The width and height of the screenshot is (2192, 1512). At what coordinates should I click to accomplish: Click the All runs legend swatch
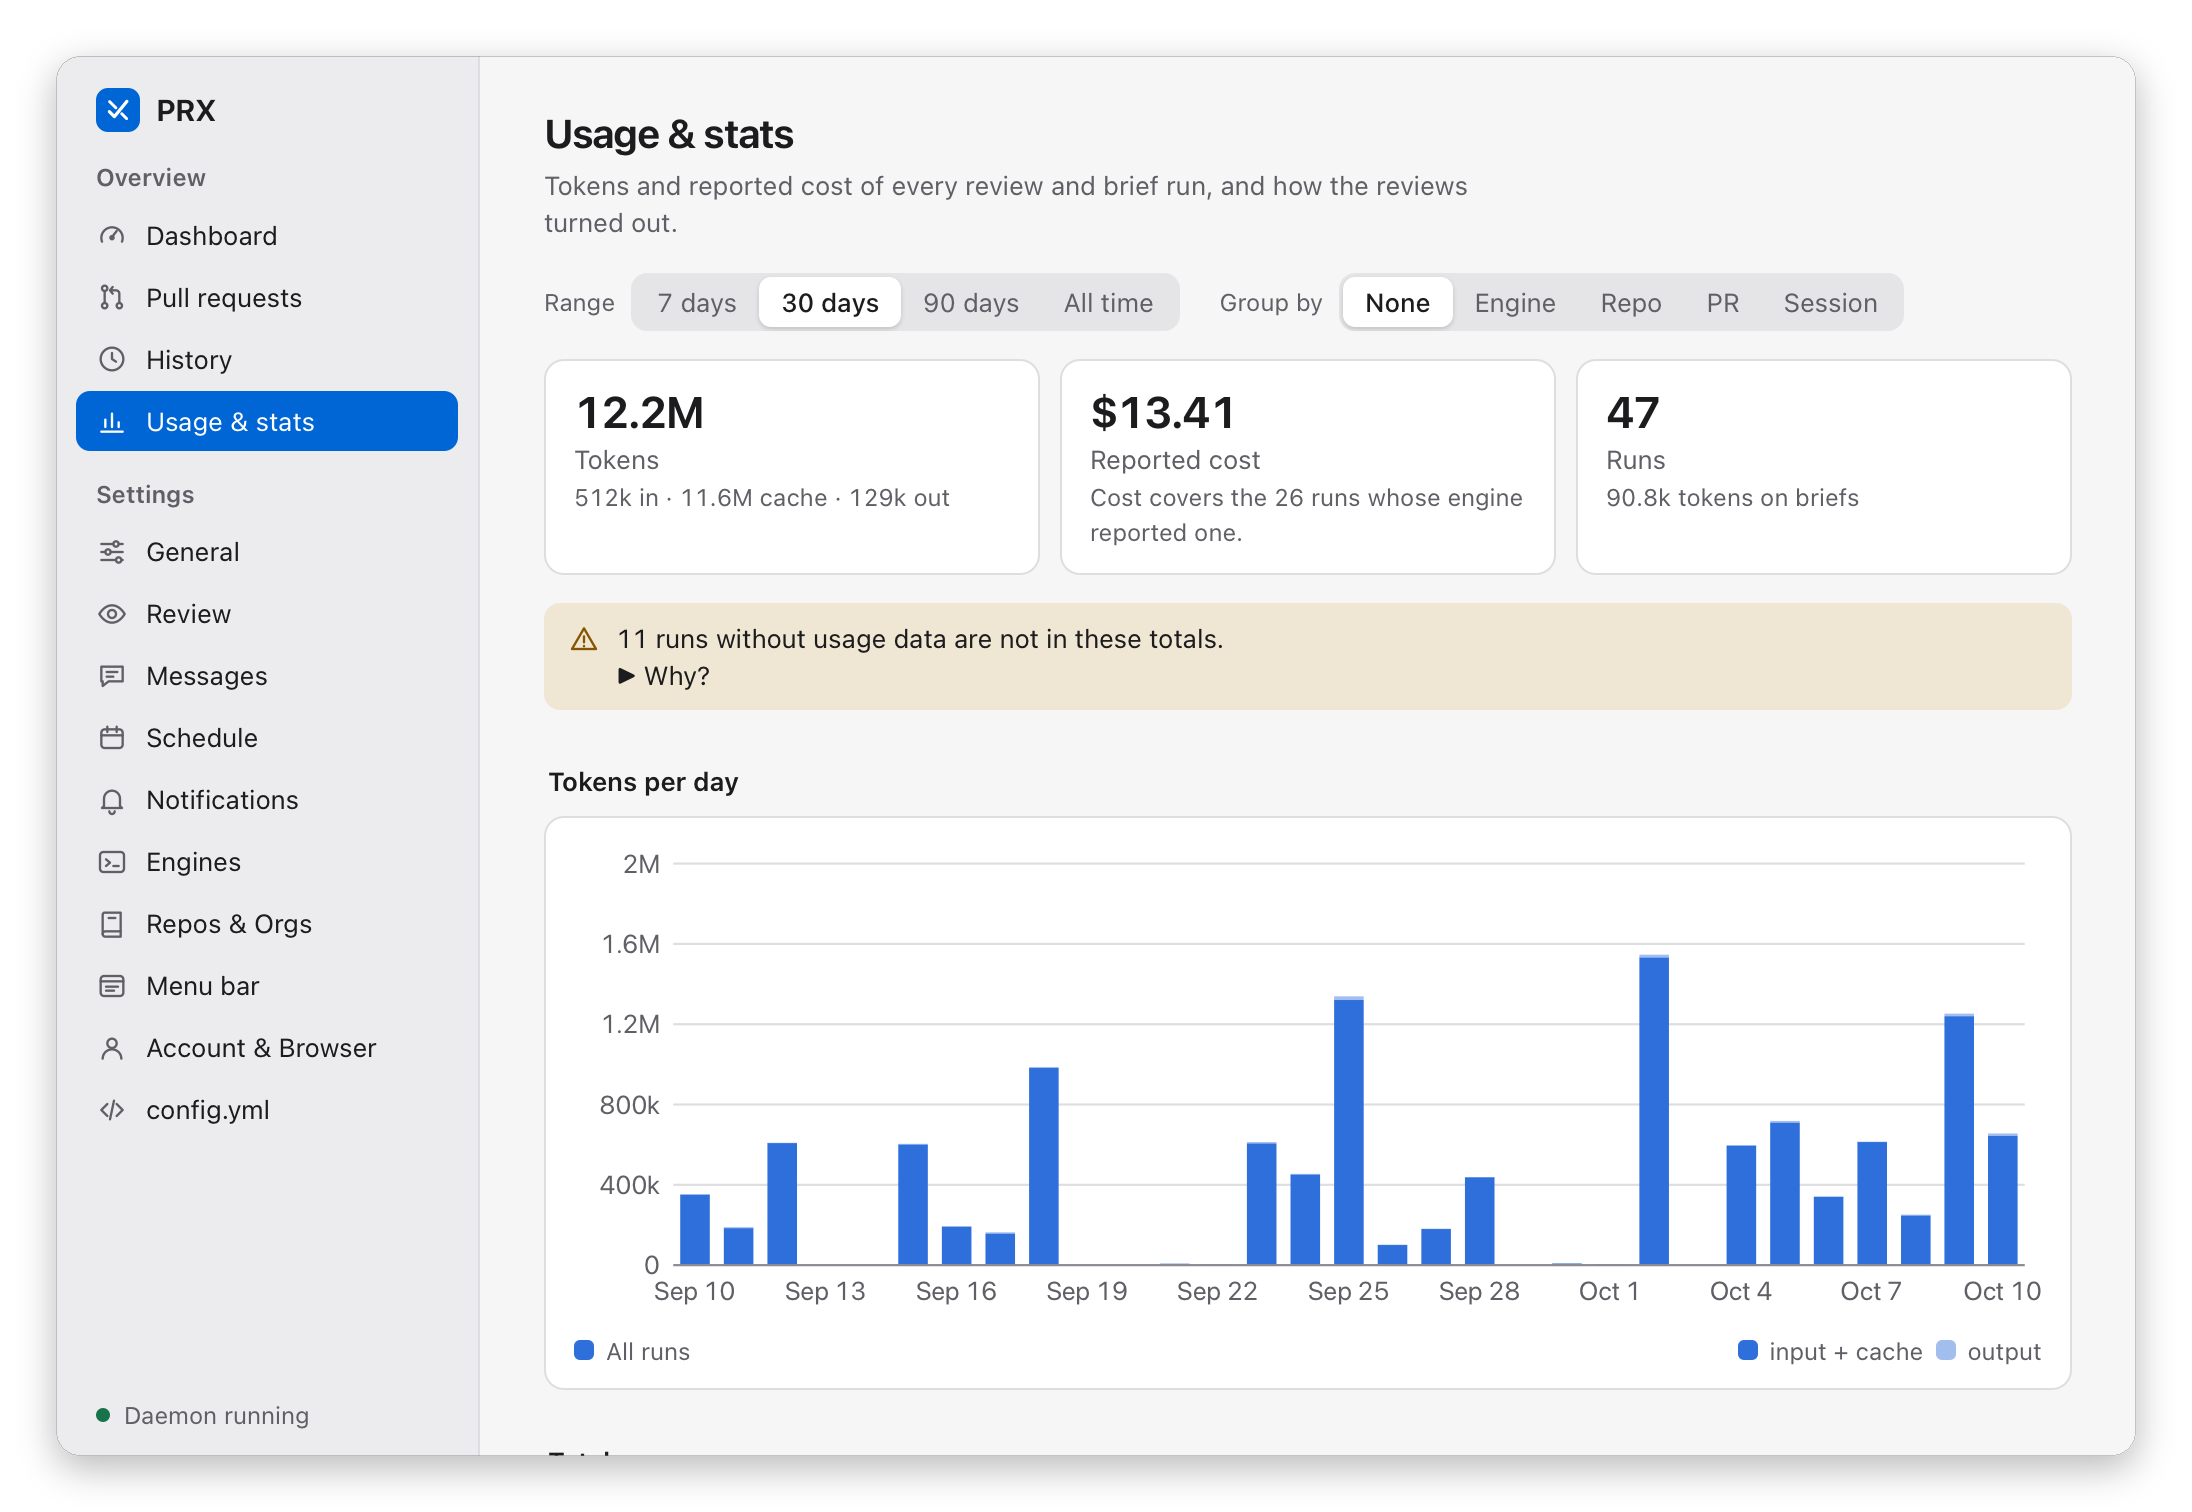(x=584, y=1351)
